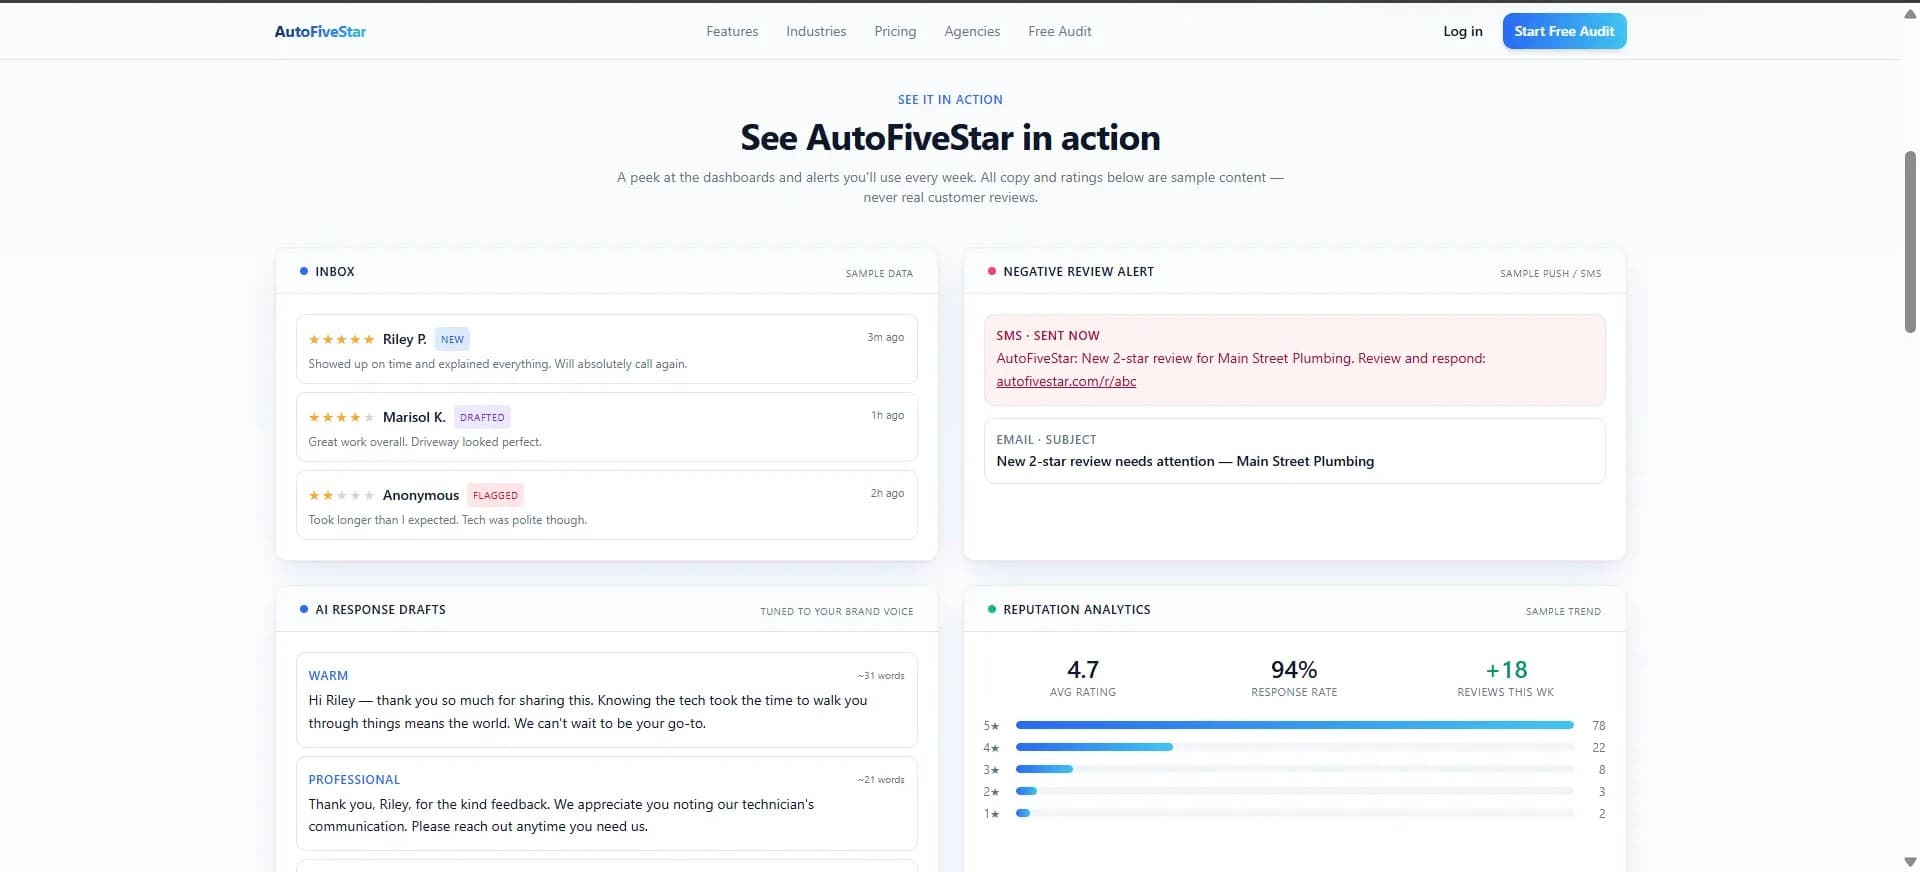Click the AutoFiveStar logo
The height and width of the screenshot is (872, 1920).
coord(320,31)
